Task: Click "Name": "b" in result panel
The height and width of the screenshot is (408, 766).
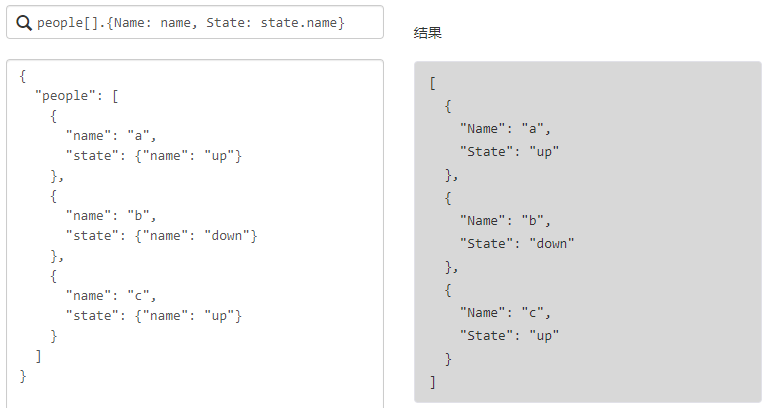Action: [505, 220]
